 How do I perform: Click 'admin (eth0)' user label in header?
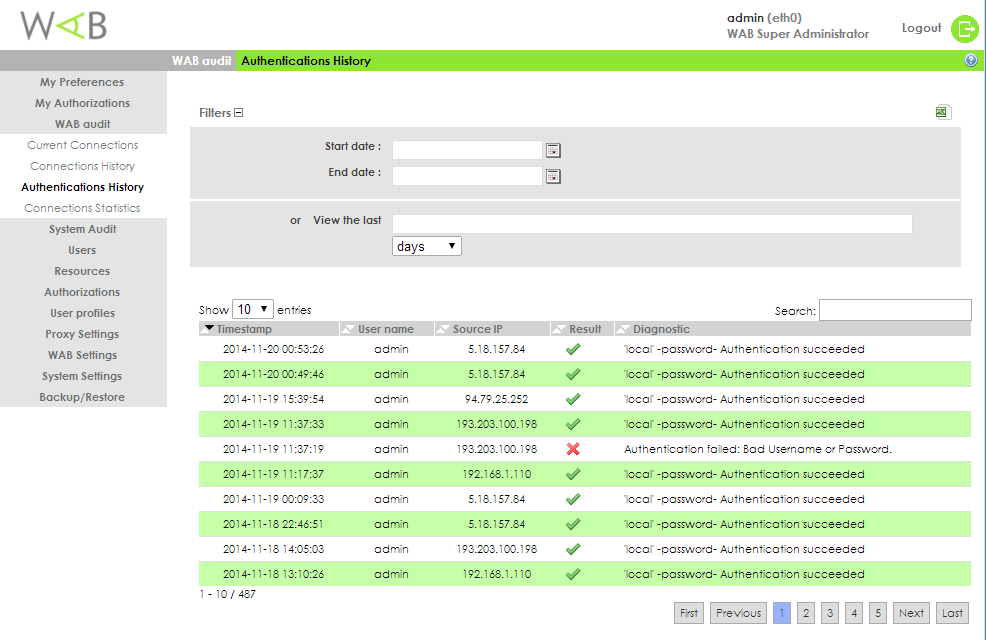coord(764,18)
